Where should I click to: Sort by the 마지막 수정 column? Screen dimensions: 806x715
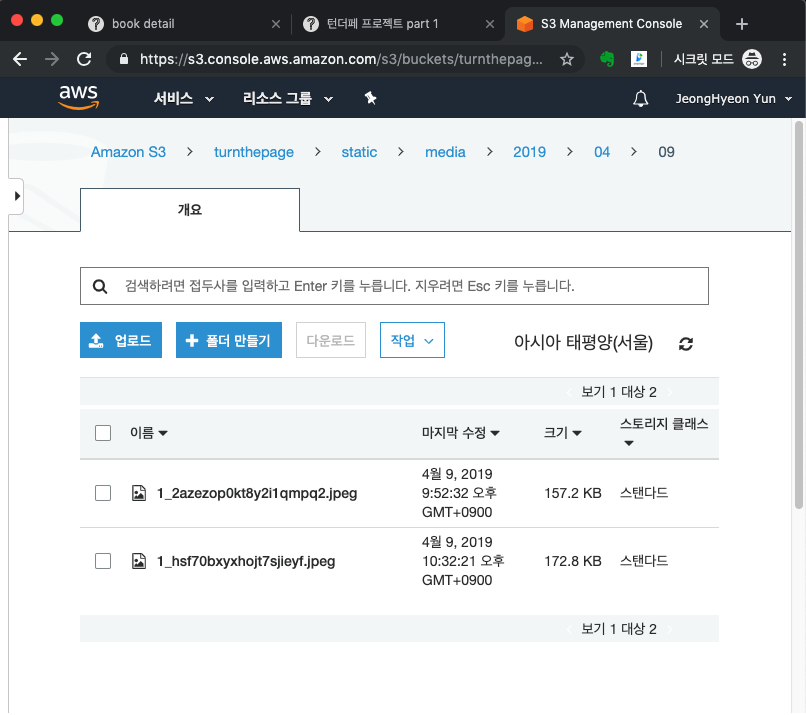click(461, 433)
